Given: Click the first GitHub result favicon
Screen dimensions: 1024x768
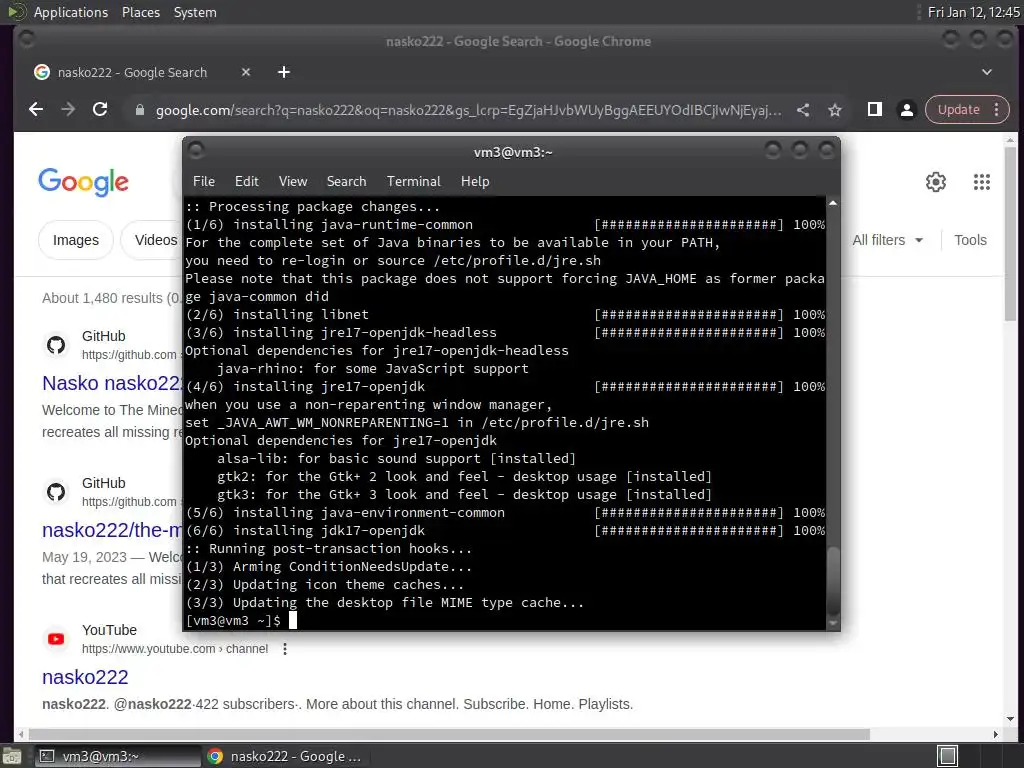Looking at the screenshot, I should click(56, 345).
